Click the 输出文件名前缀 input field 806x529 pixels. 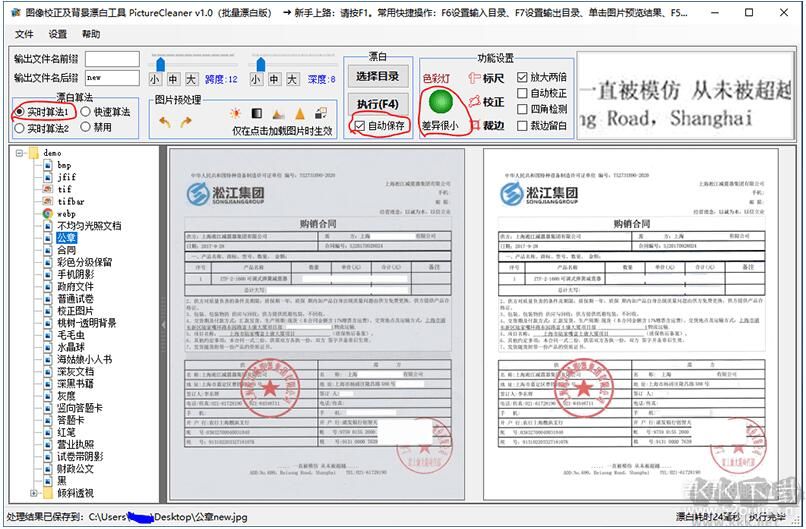coord(112,59)
